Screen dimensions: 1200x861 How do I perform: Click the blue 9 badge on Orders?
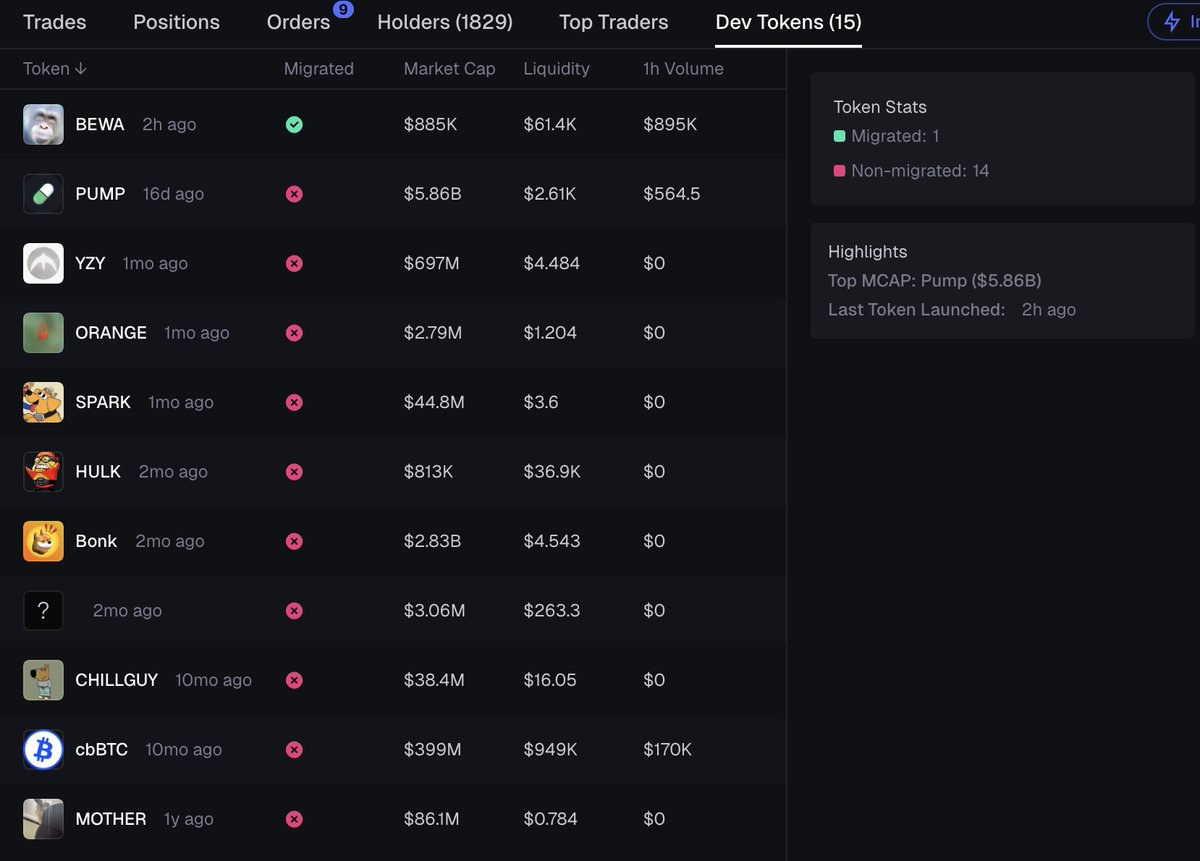pos(343,9)
